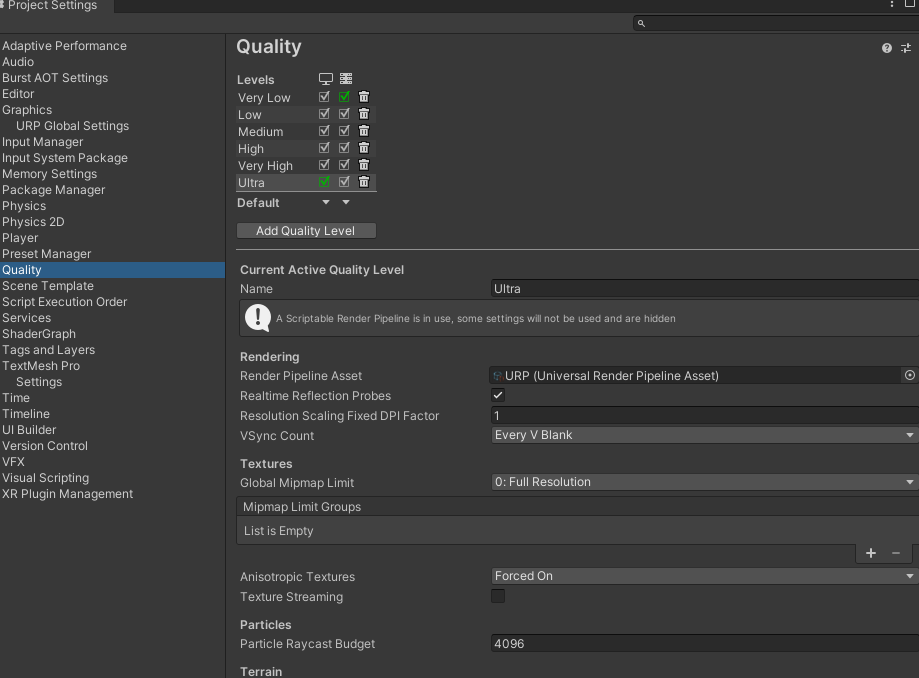Disable Realtime Reflection Probes
Screen dimensions: 919x678
pos(497,395)
